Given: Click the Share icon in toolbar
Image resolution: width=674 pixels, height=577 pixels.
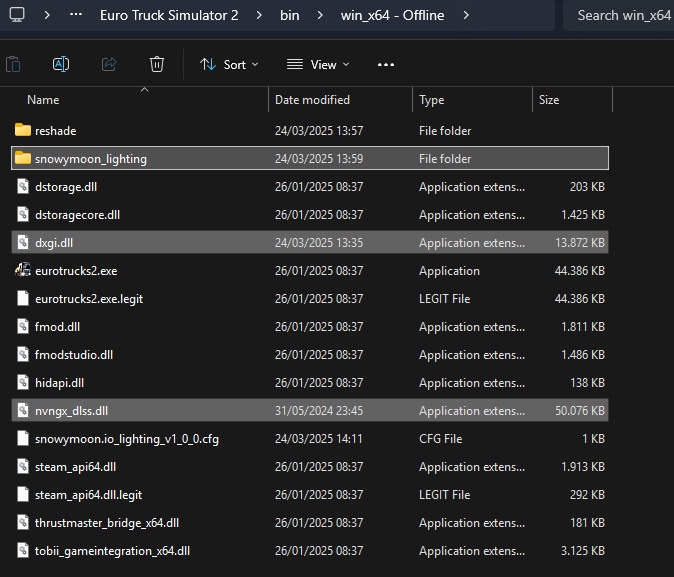Looking at the screenshot, I should click(x=109, y=64).
